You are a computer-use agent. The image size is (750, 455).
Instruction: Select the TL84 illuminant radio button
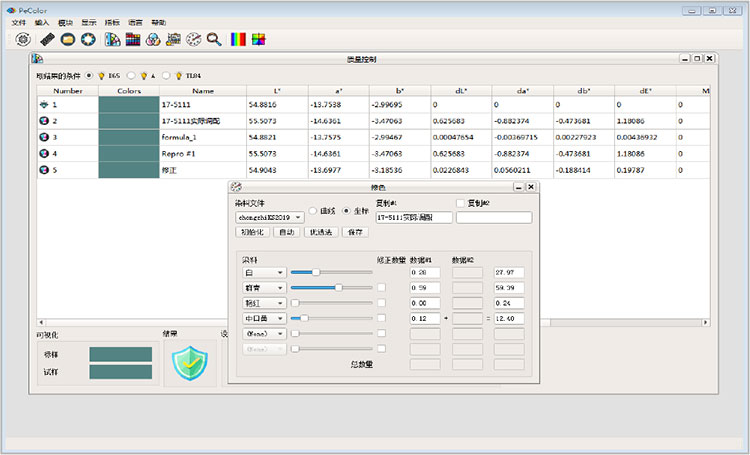pos(166,75)
